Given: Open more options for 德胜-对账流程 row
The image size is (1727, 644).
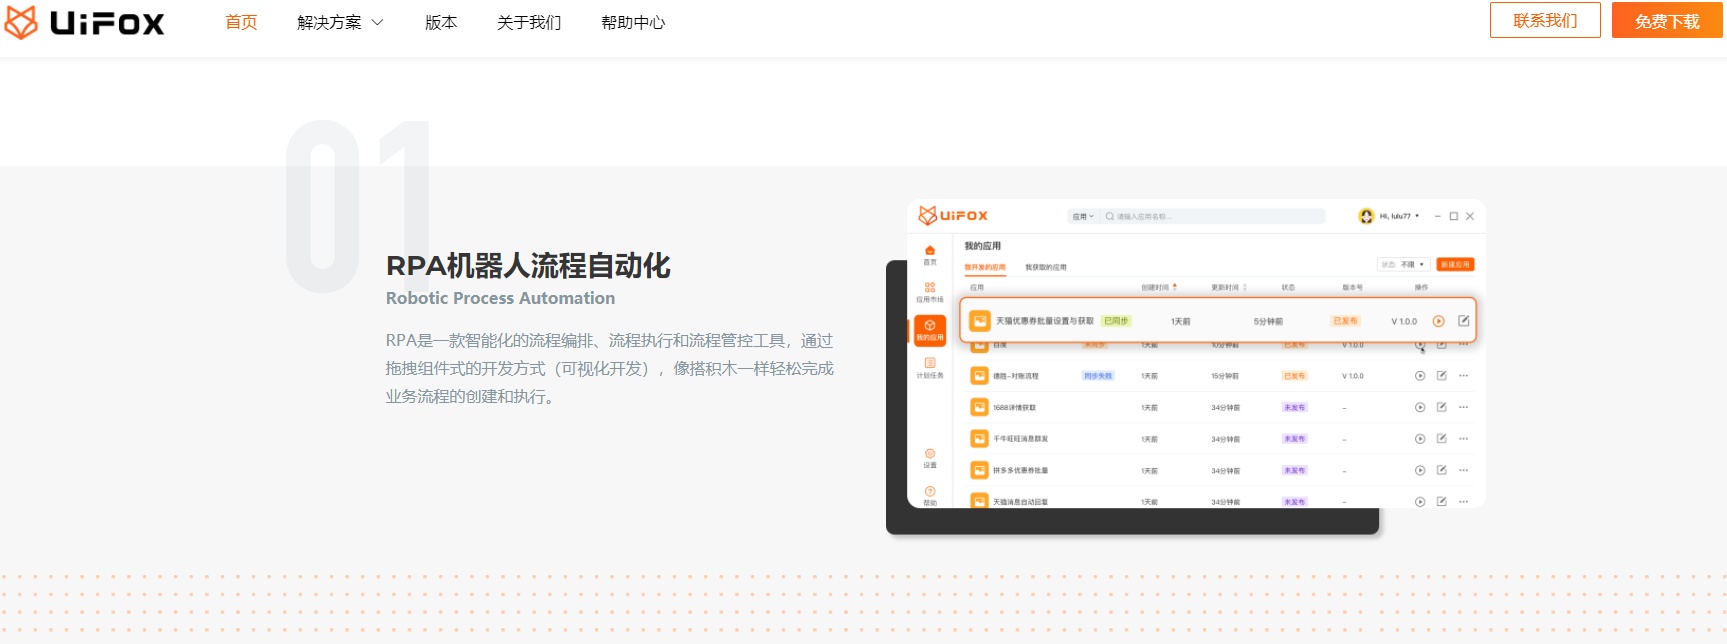Looking at the screenshot, I should 1463,376.
